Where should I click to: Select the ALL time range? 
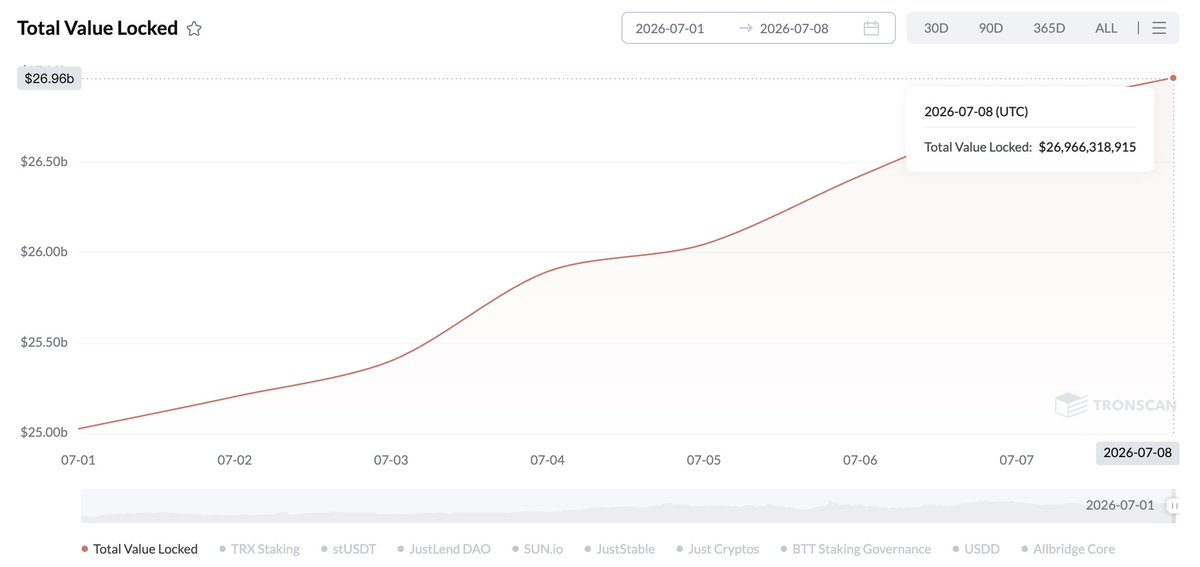point(1106,28)
